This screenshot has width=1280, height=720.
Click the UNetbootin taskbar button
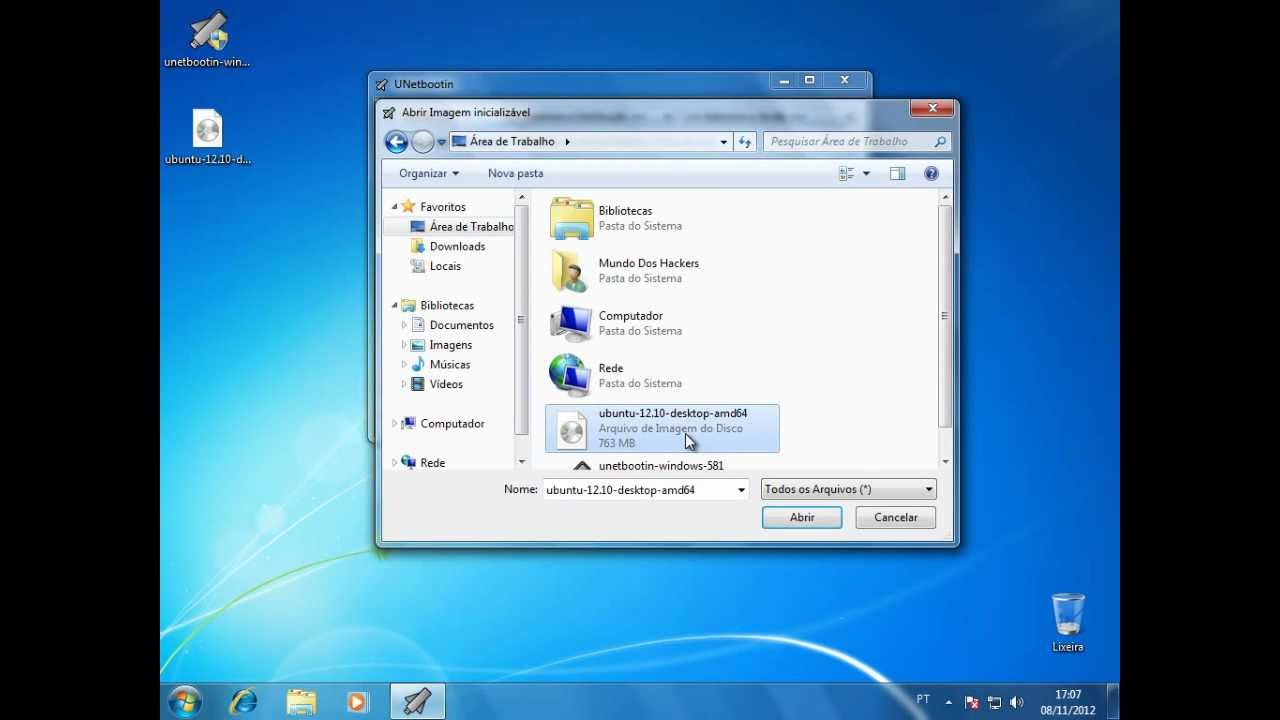(417, 702)
